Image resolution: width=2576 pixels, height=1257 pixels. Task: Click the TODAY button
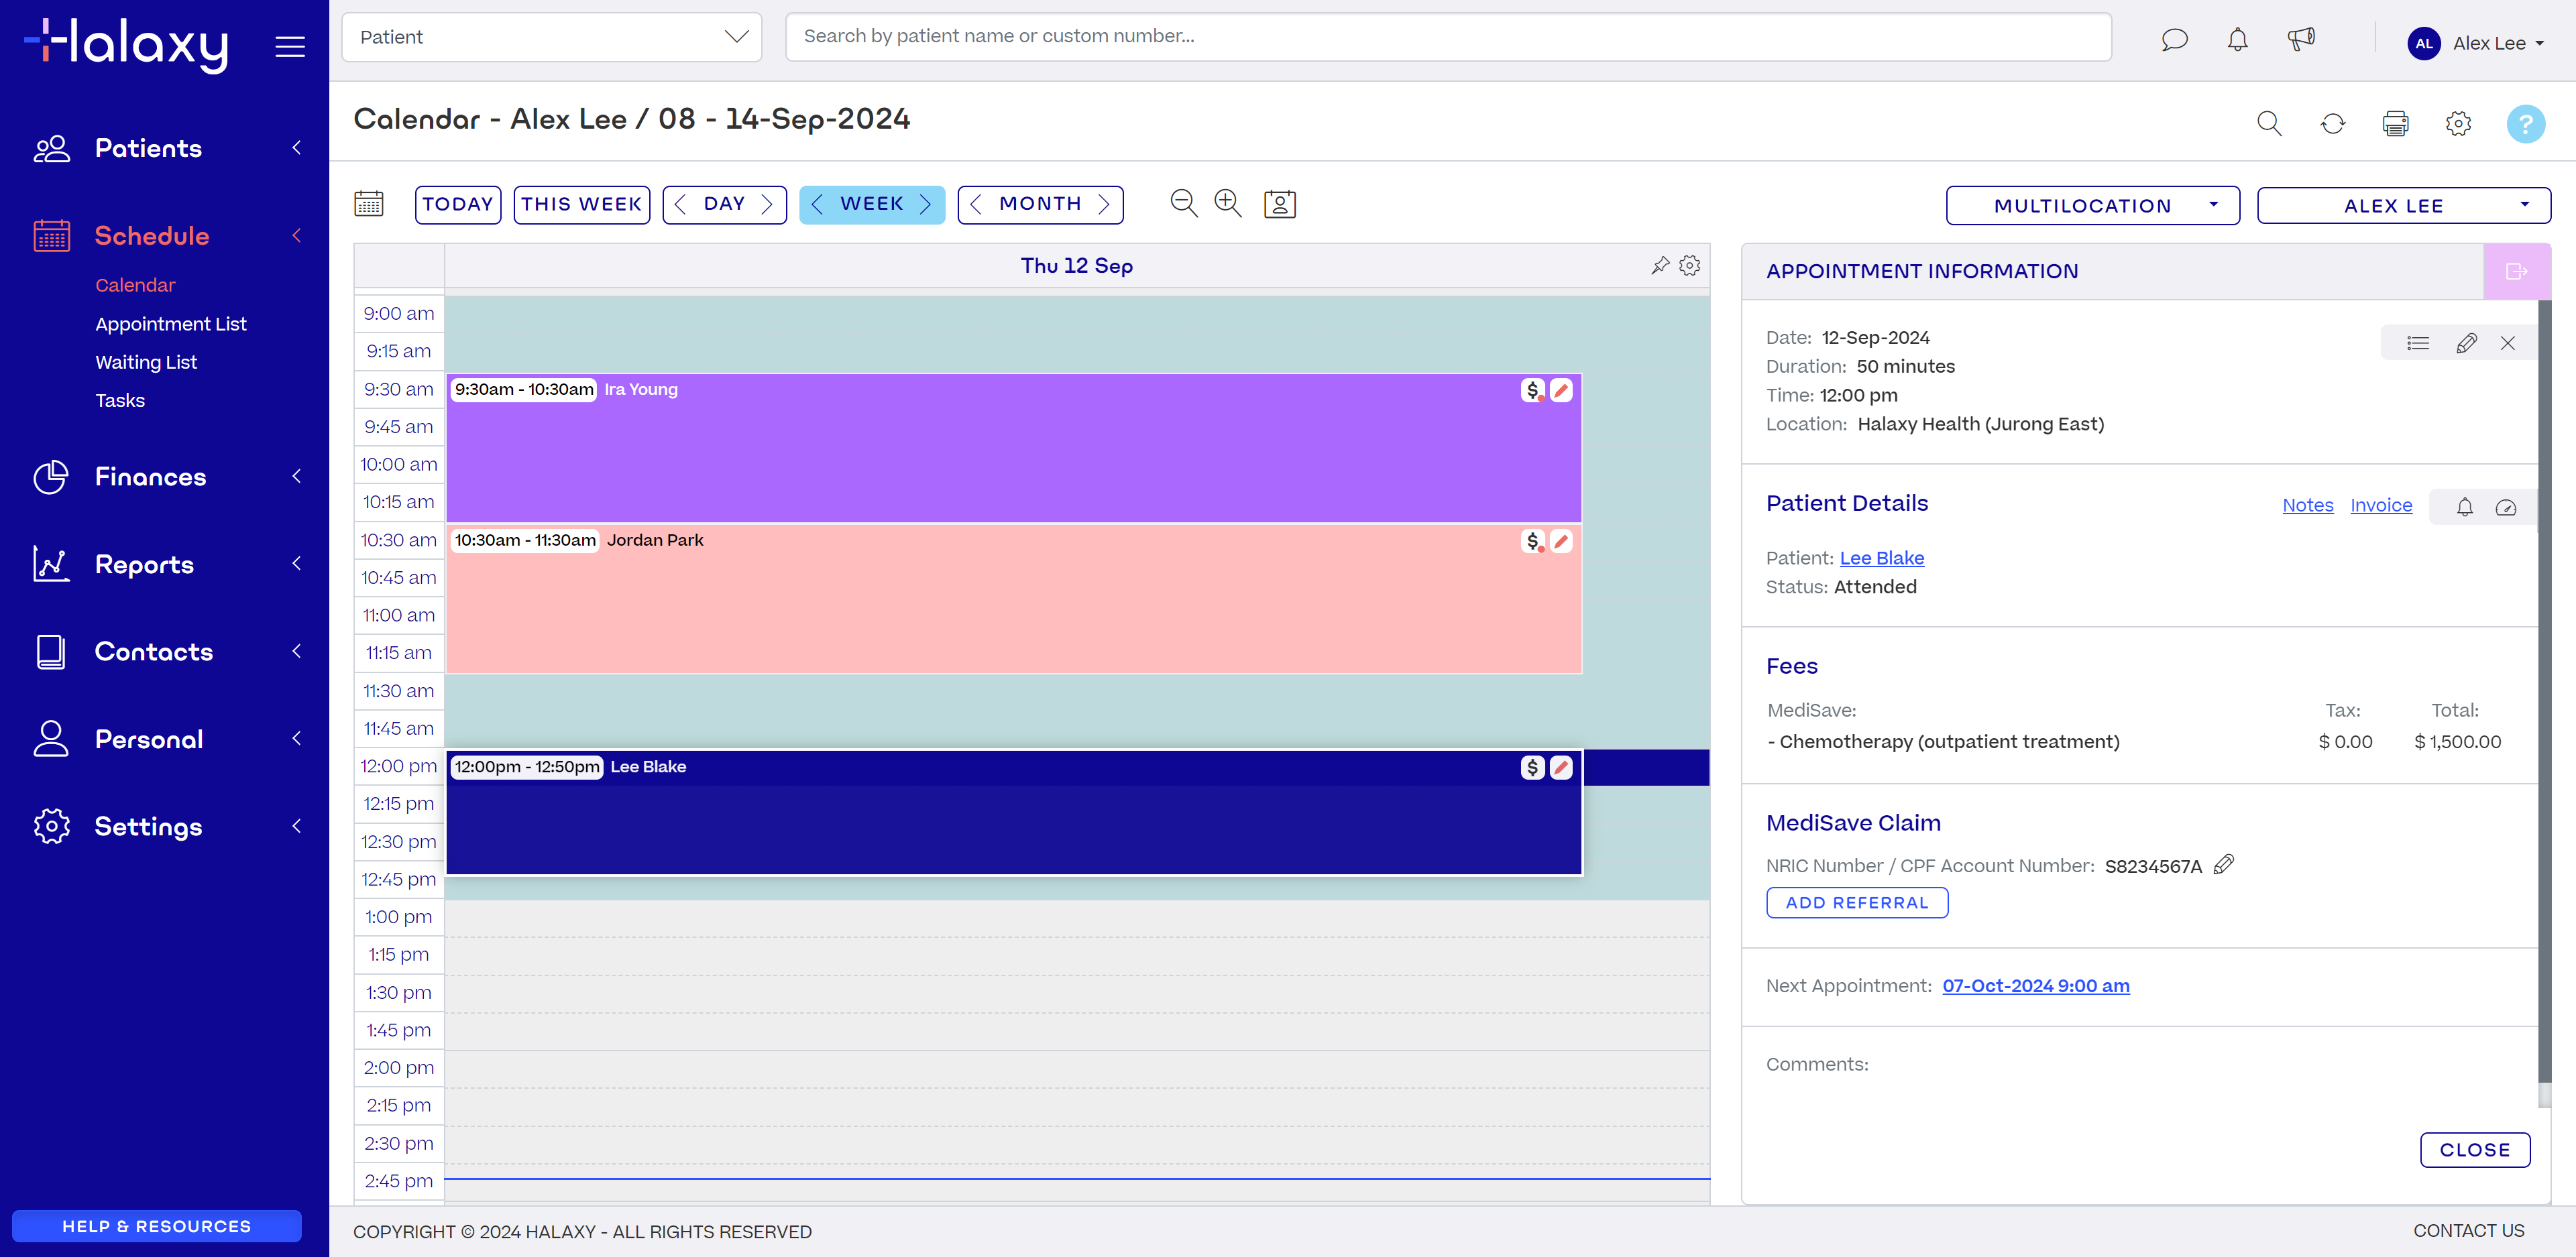pyautogui.click(x=457, y=204)
